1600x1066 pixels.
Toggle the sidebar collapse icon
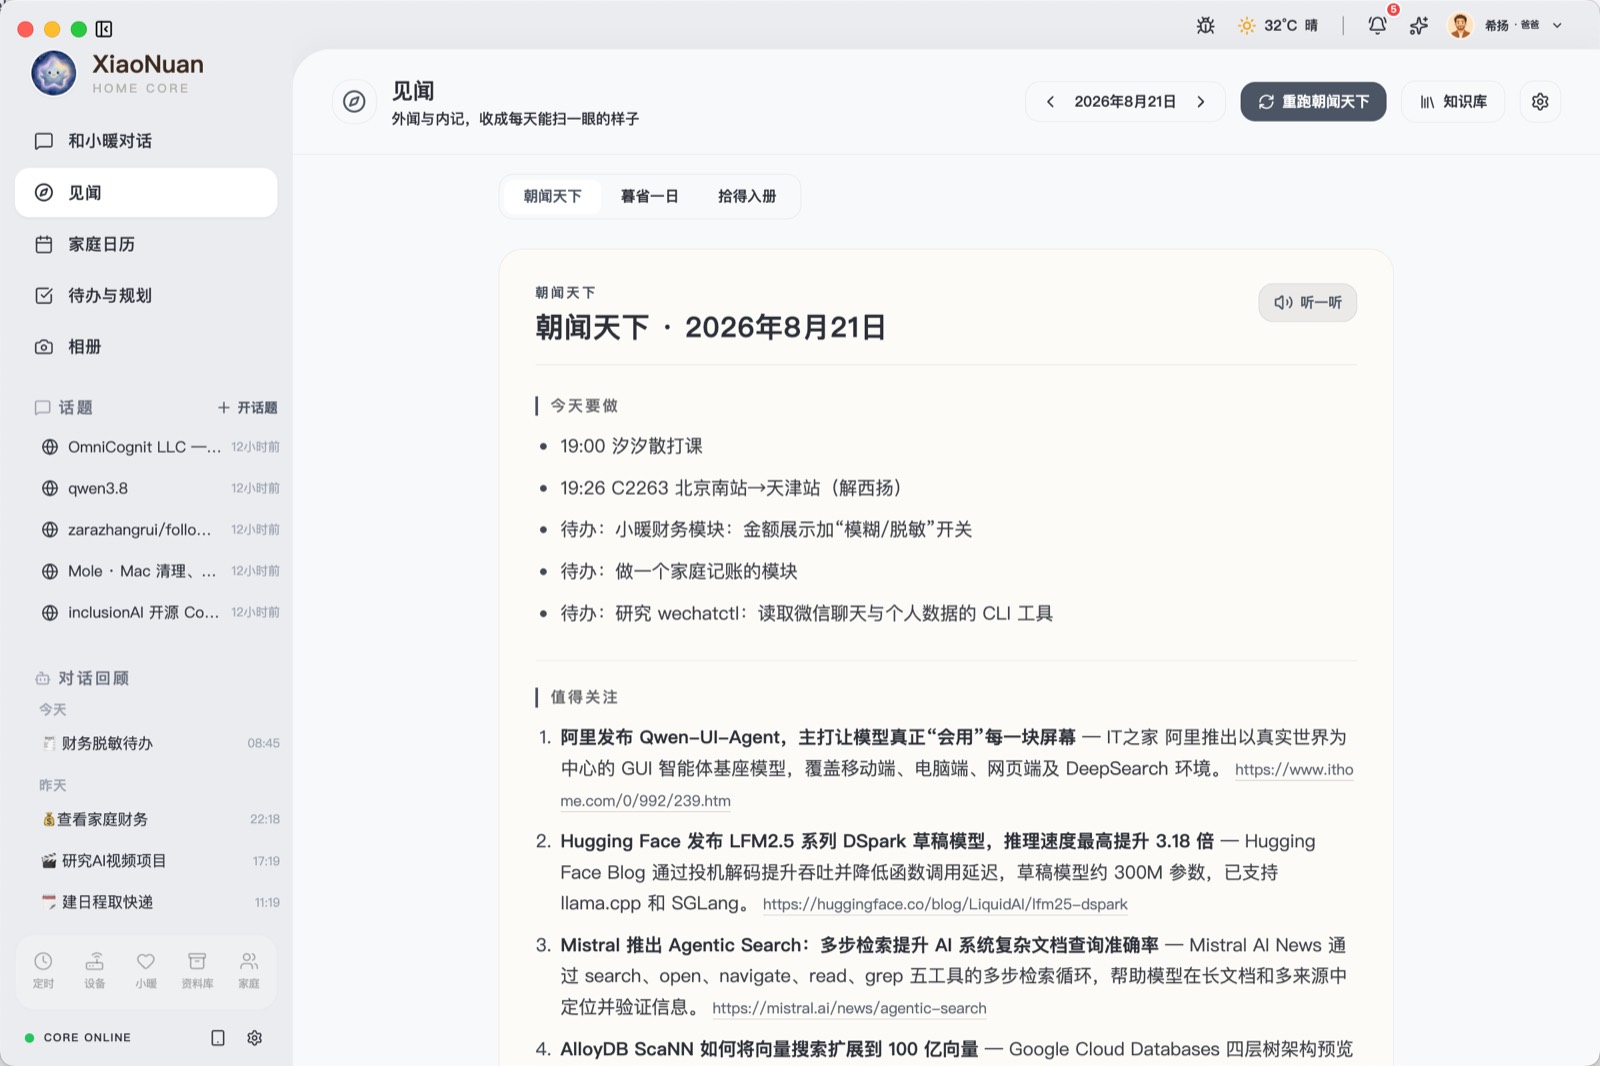click(104, 29)
